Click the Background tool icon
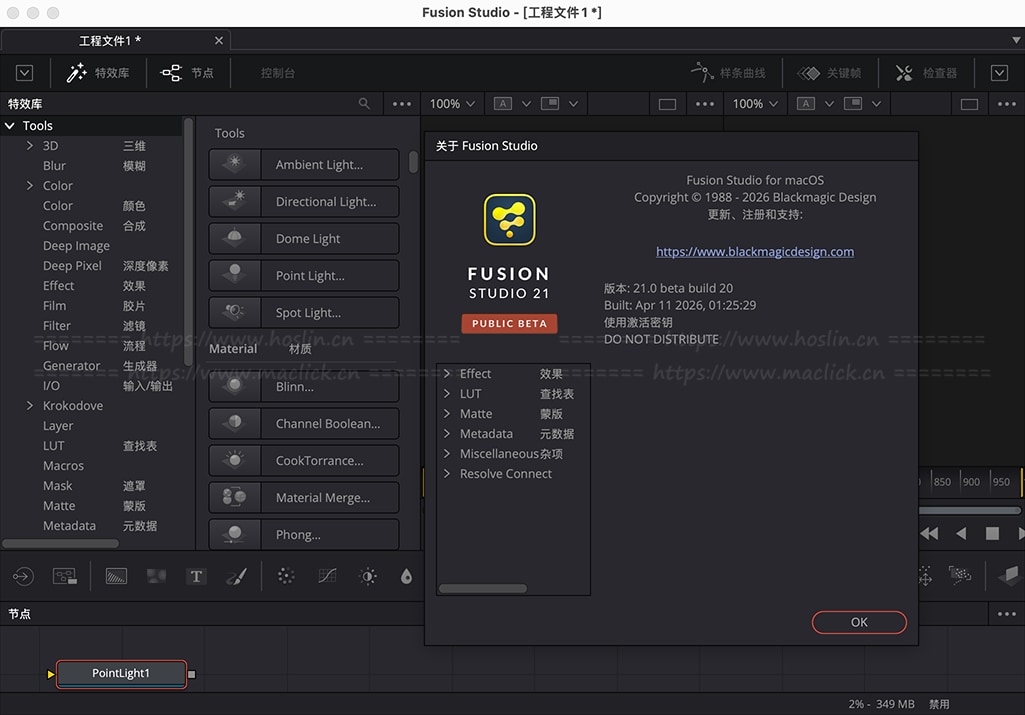 tap(116, 576)
